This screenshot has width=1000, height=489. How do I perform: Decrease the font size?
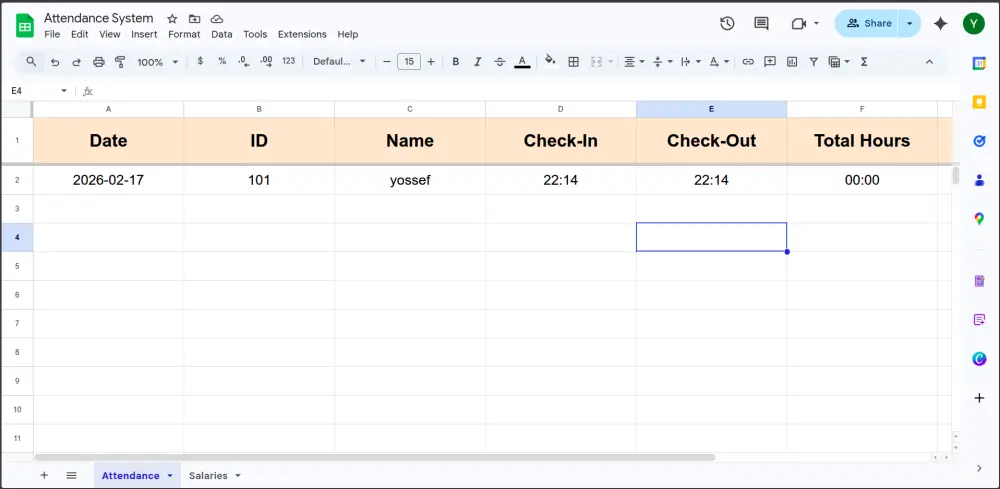(386, 62)
